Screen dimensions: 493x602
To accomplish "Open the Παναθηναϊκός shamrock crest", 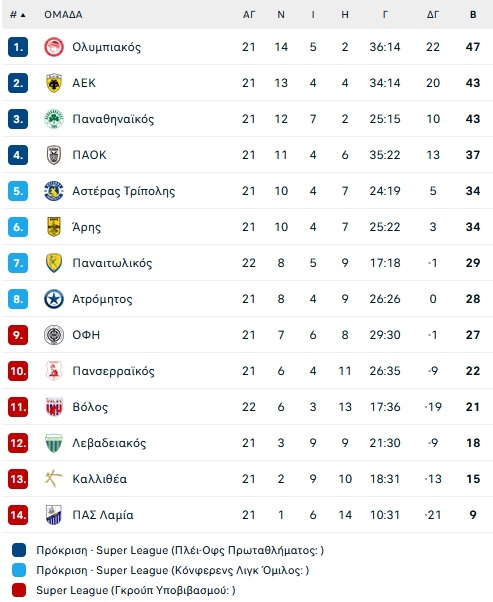I will 54,119.
